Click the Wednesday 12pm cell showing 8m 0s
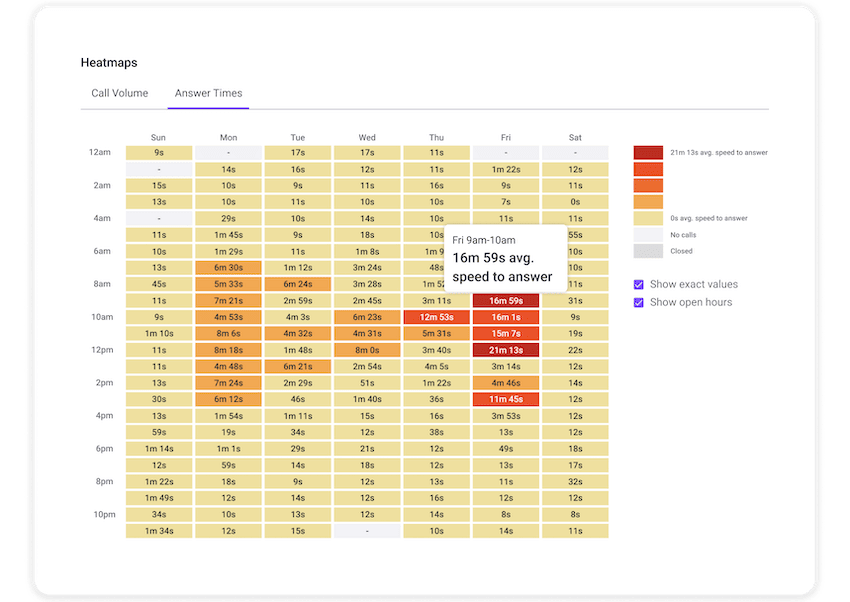The height and width of the screenshot is (602, 850). click(366, 349)
